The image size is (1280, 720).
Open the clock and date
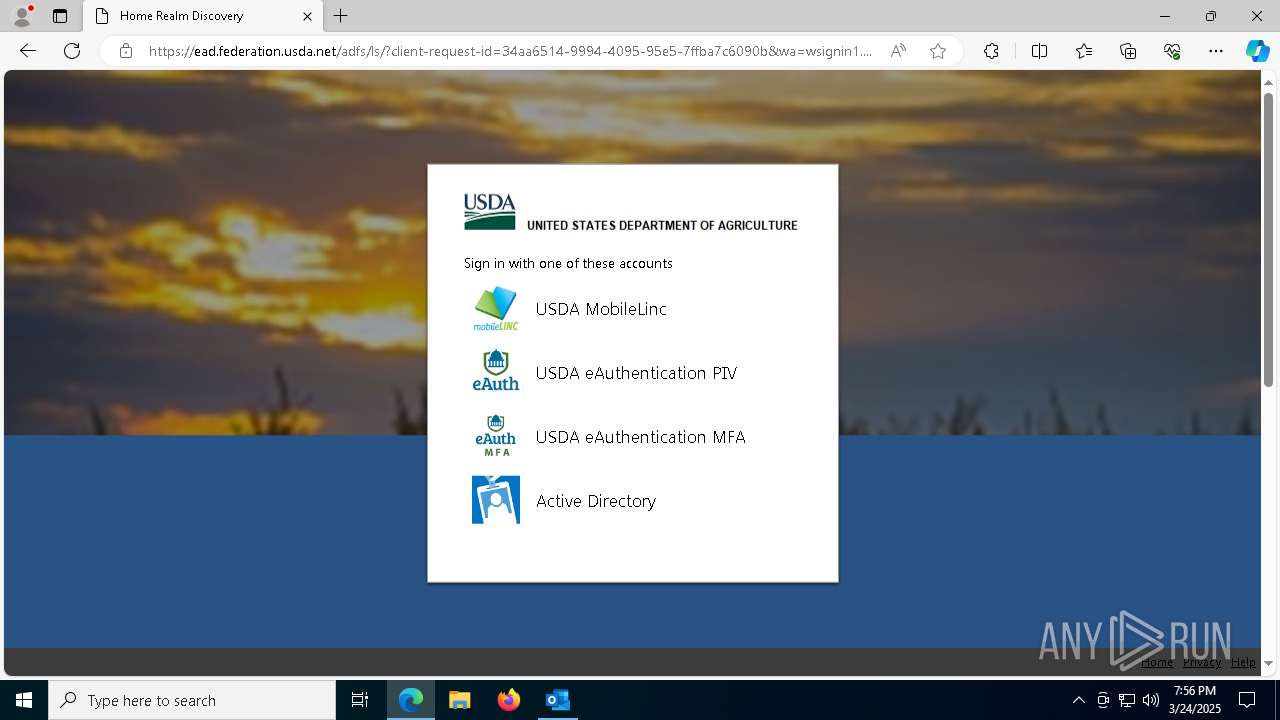[x=1195, y=700]
